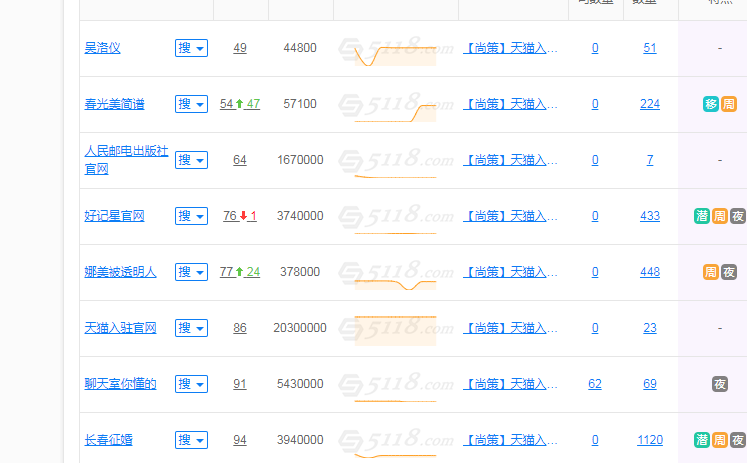Expand 搜 dropdown for 好记星官网
Viewport: 747px width, 463px height.
tap(192, 216)
